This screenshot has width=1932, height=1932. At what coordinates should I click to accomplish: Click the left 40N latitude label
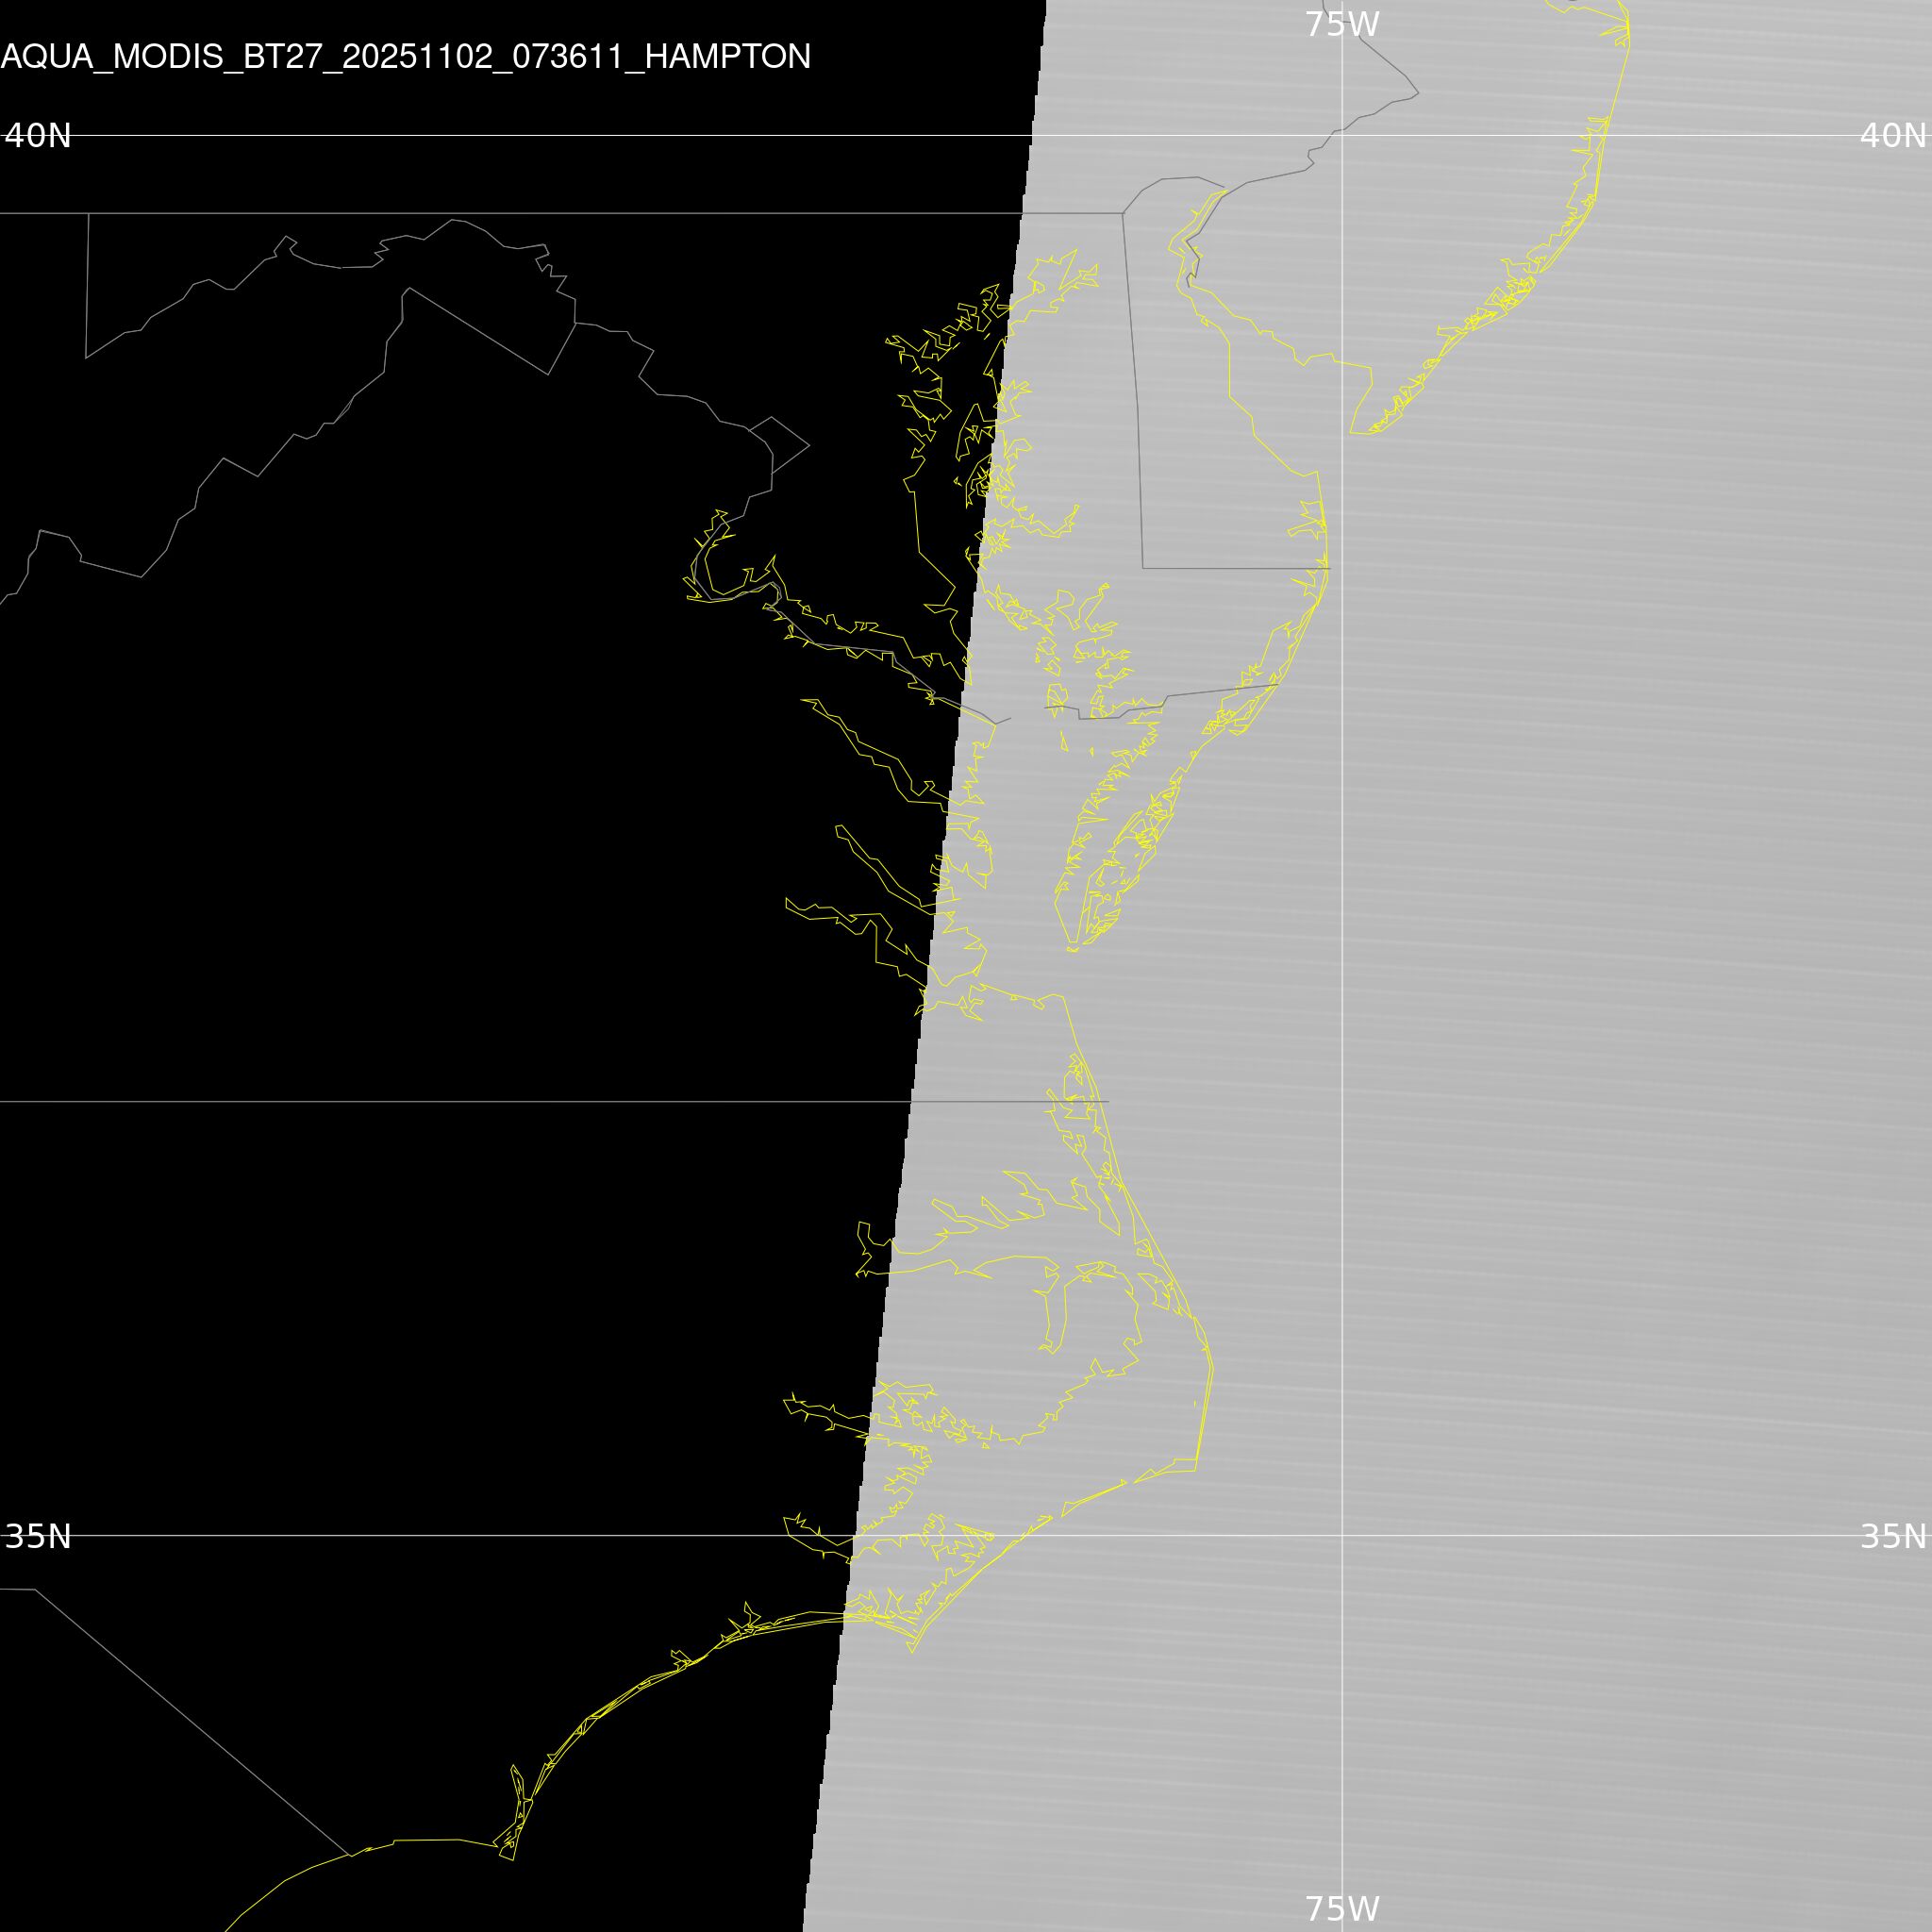tap(38, 135)
